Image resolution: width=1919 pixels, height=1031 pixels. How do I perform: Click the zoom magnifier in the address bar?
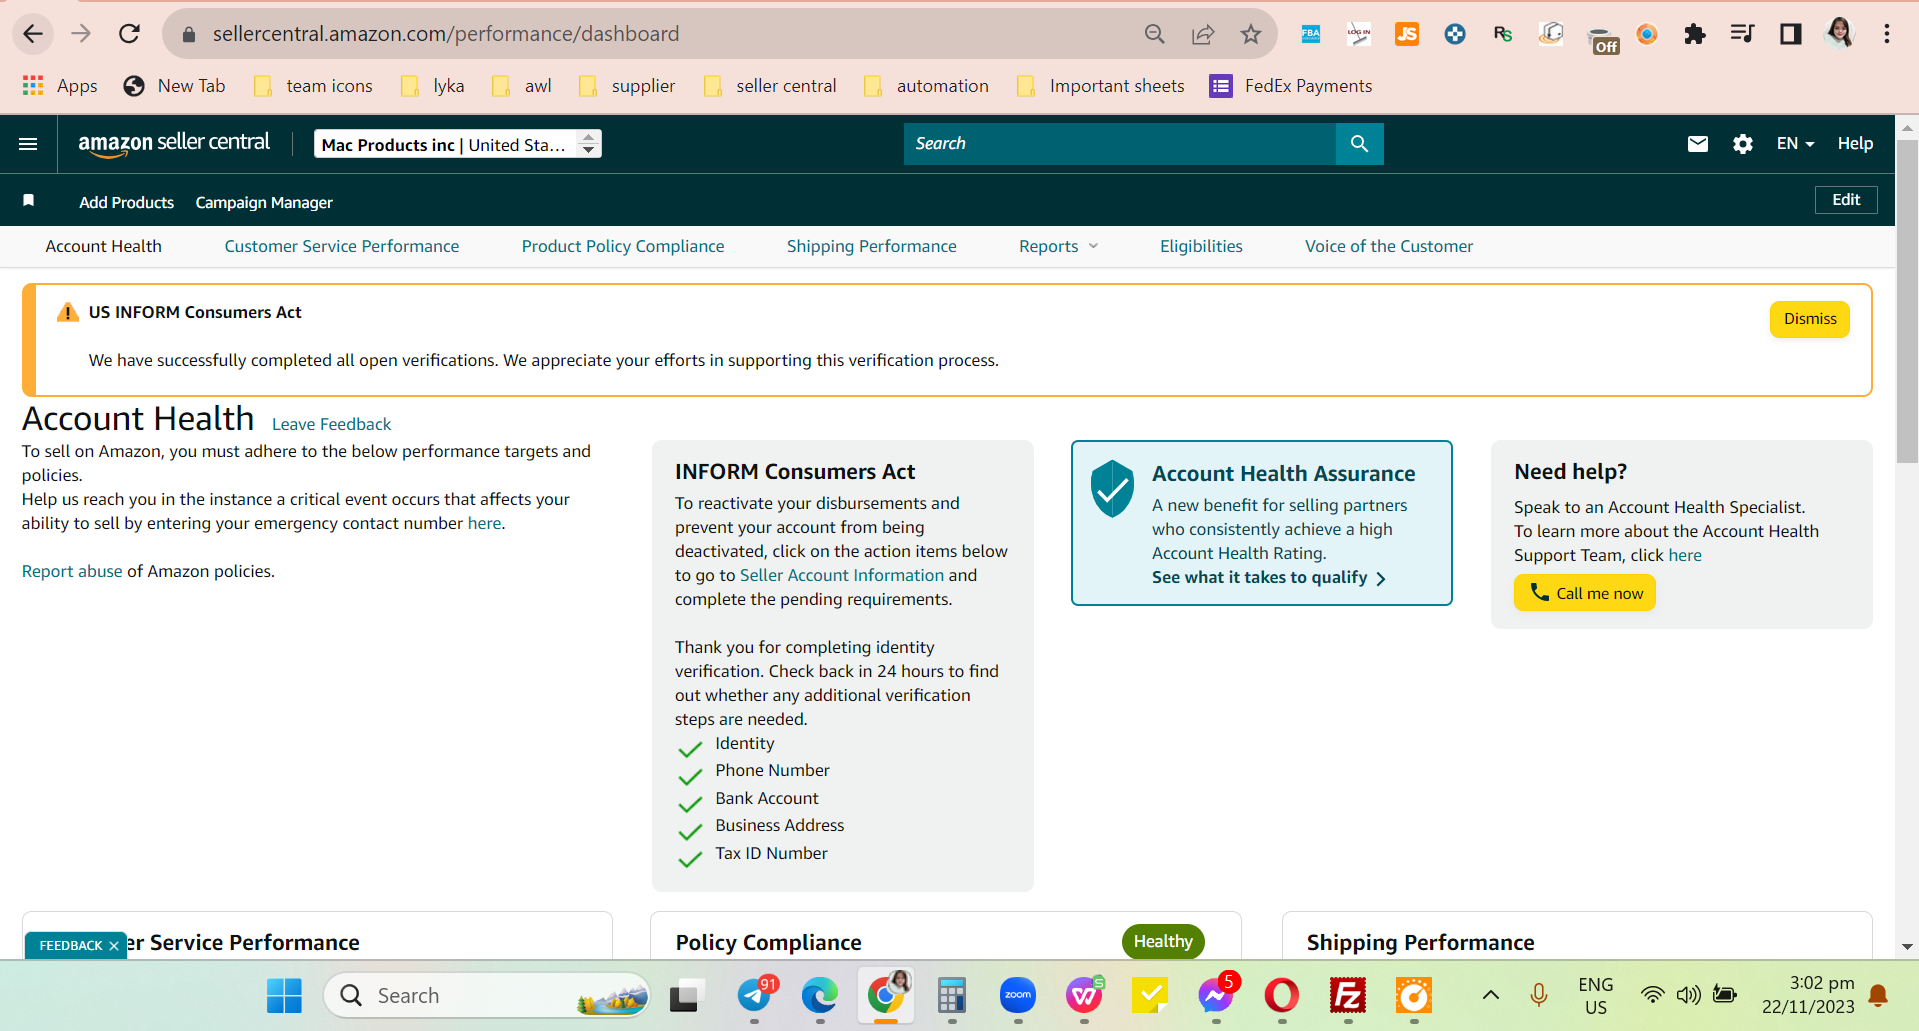click(x=1155, y=35)
